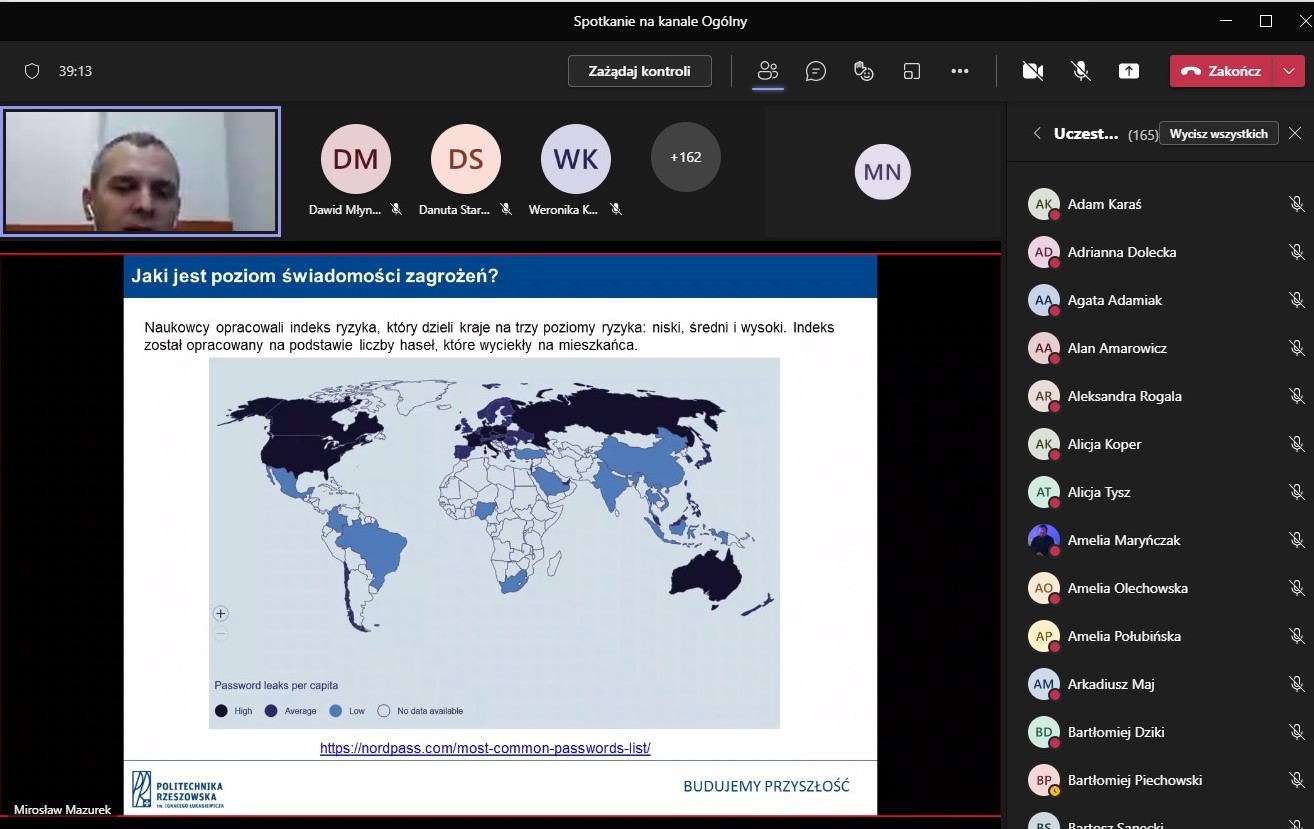Click the share content tray icon
The width and height of the screenshot is (1314, 829).
click(1129, 71)
